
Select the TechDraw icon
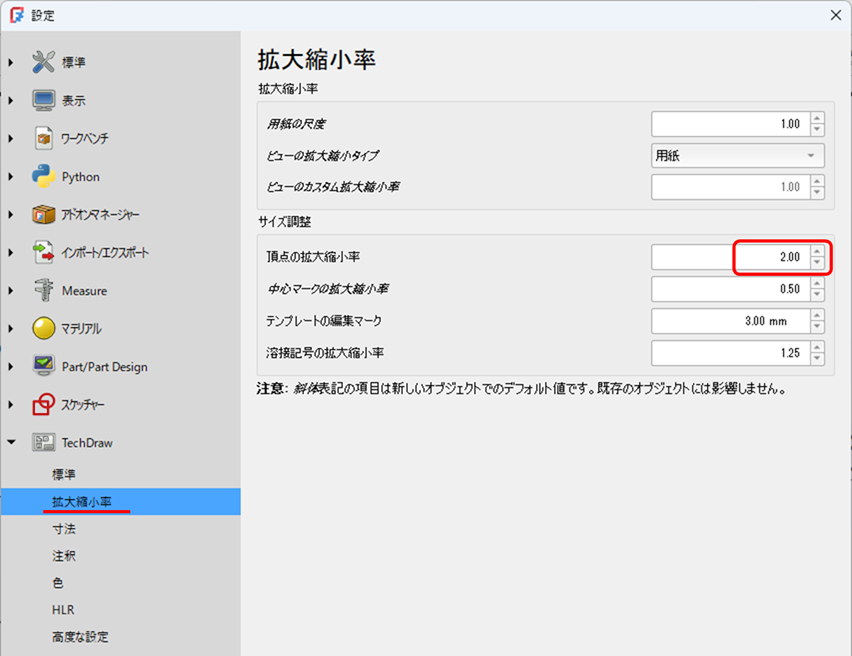(x=43, y=442)
